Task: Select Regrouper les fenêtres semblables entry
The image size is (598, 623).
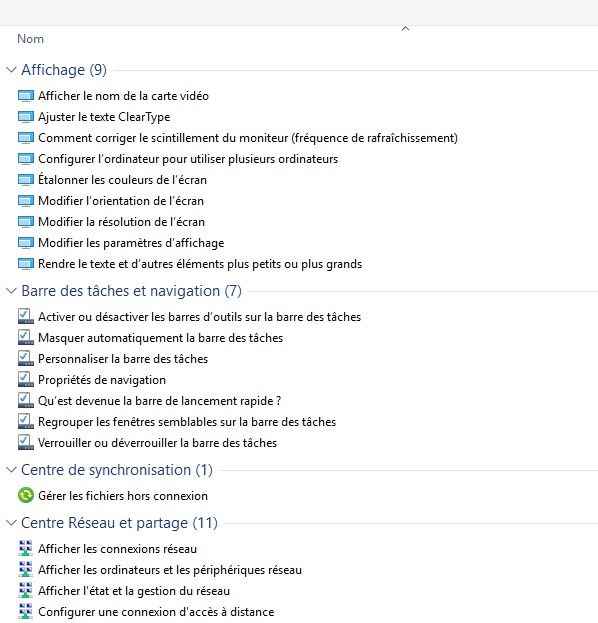Action: [x=187, y=422]
